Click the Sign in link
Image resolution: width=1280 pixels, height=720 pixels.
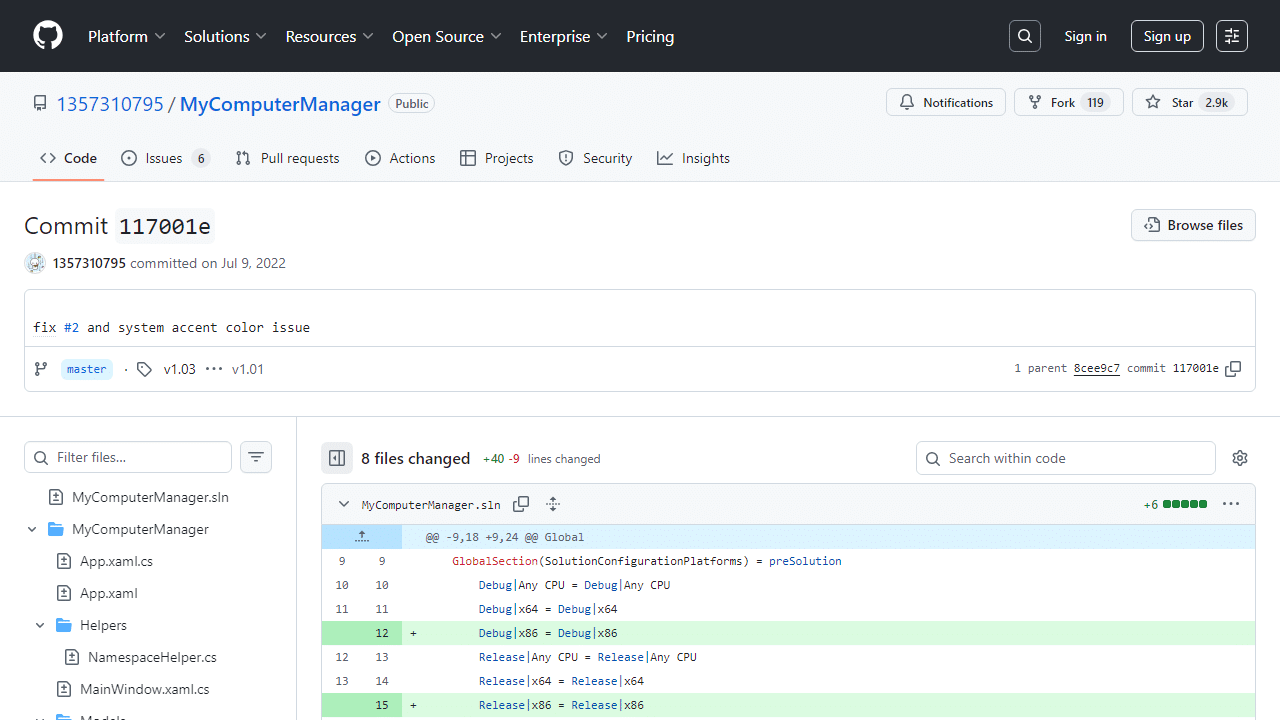(1085, 36)
